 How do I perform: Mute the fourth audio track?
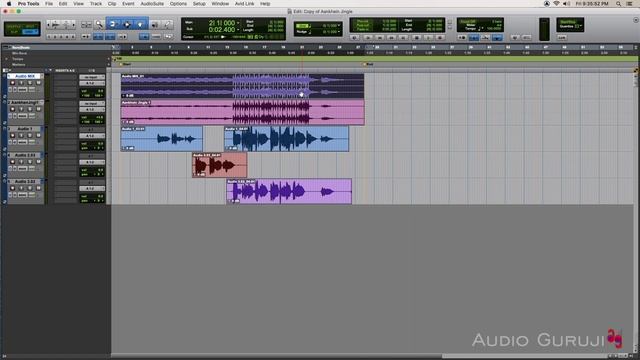click(x=38, y=162)
